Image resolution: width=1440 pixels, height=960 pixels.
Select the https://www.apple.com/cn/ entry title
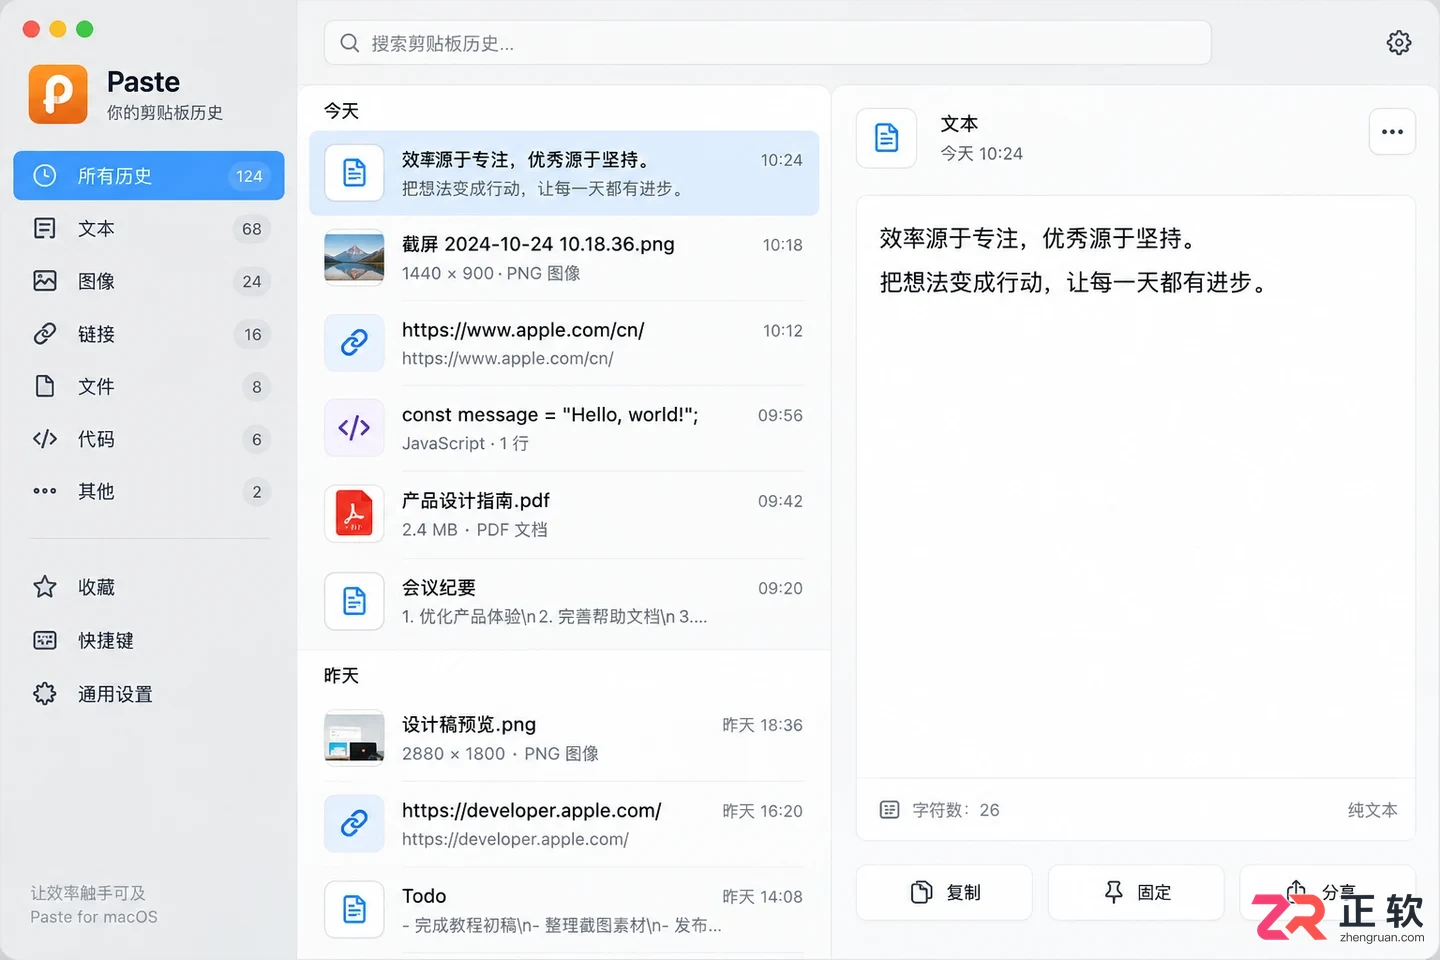tap(523, 330)
